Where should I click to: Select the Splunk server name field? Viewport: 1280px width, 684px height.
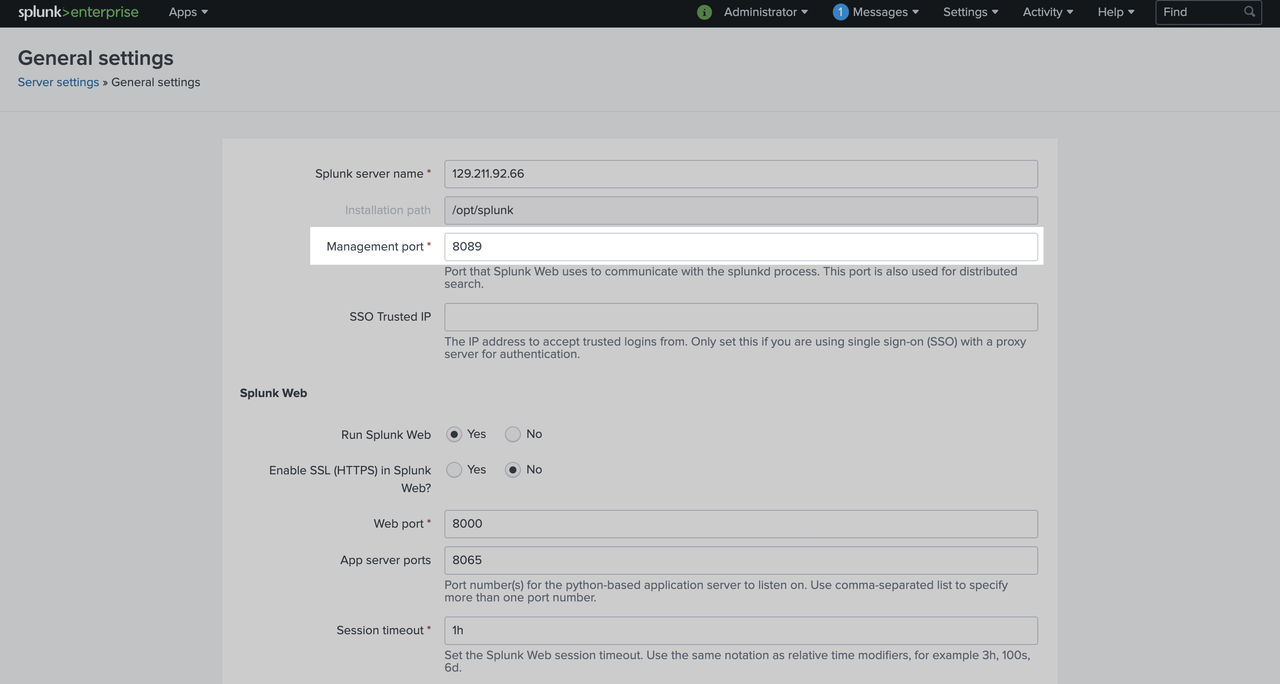tap(740, 173)
